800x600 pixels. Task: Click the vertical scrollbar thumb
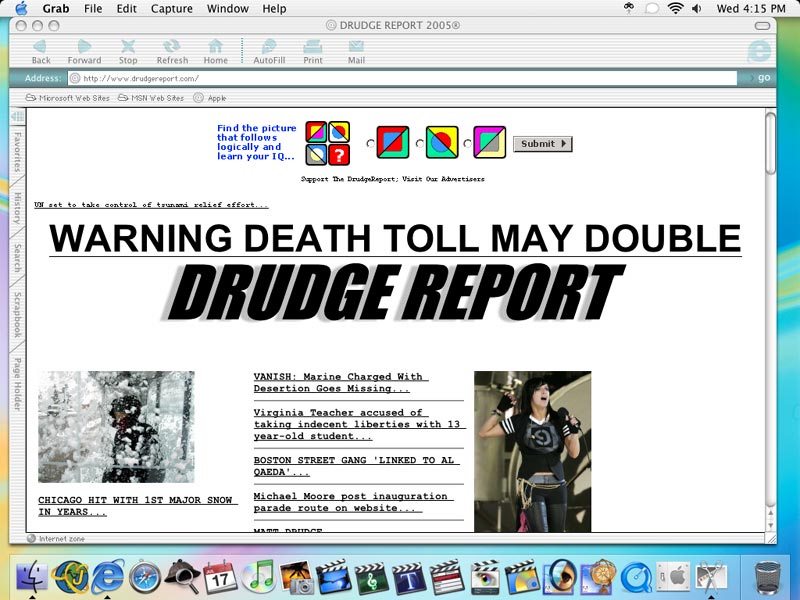(771, 143)
